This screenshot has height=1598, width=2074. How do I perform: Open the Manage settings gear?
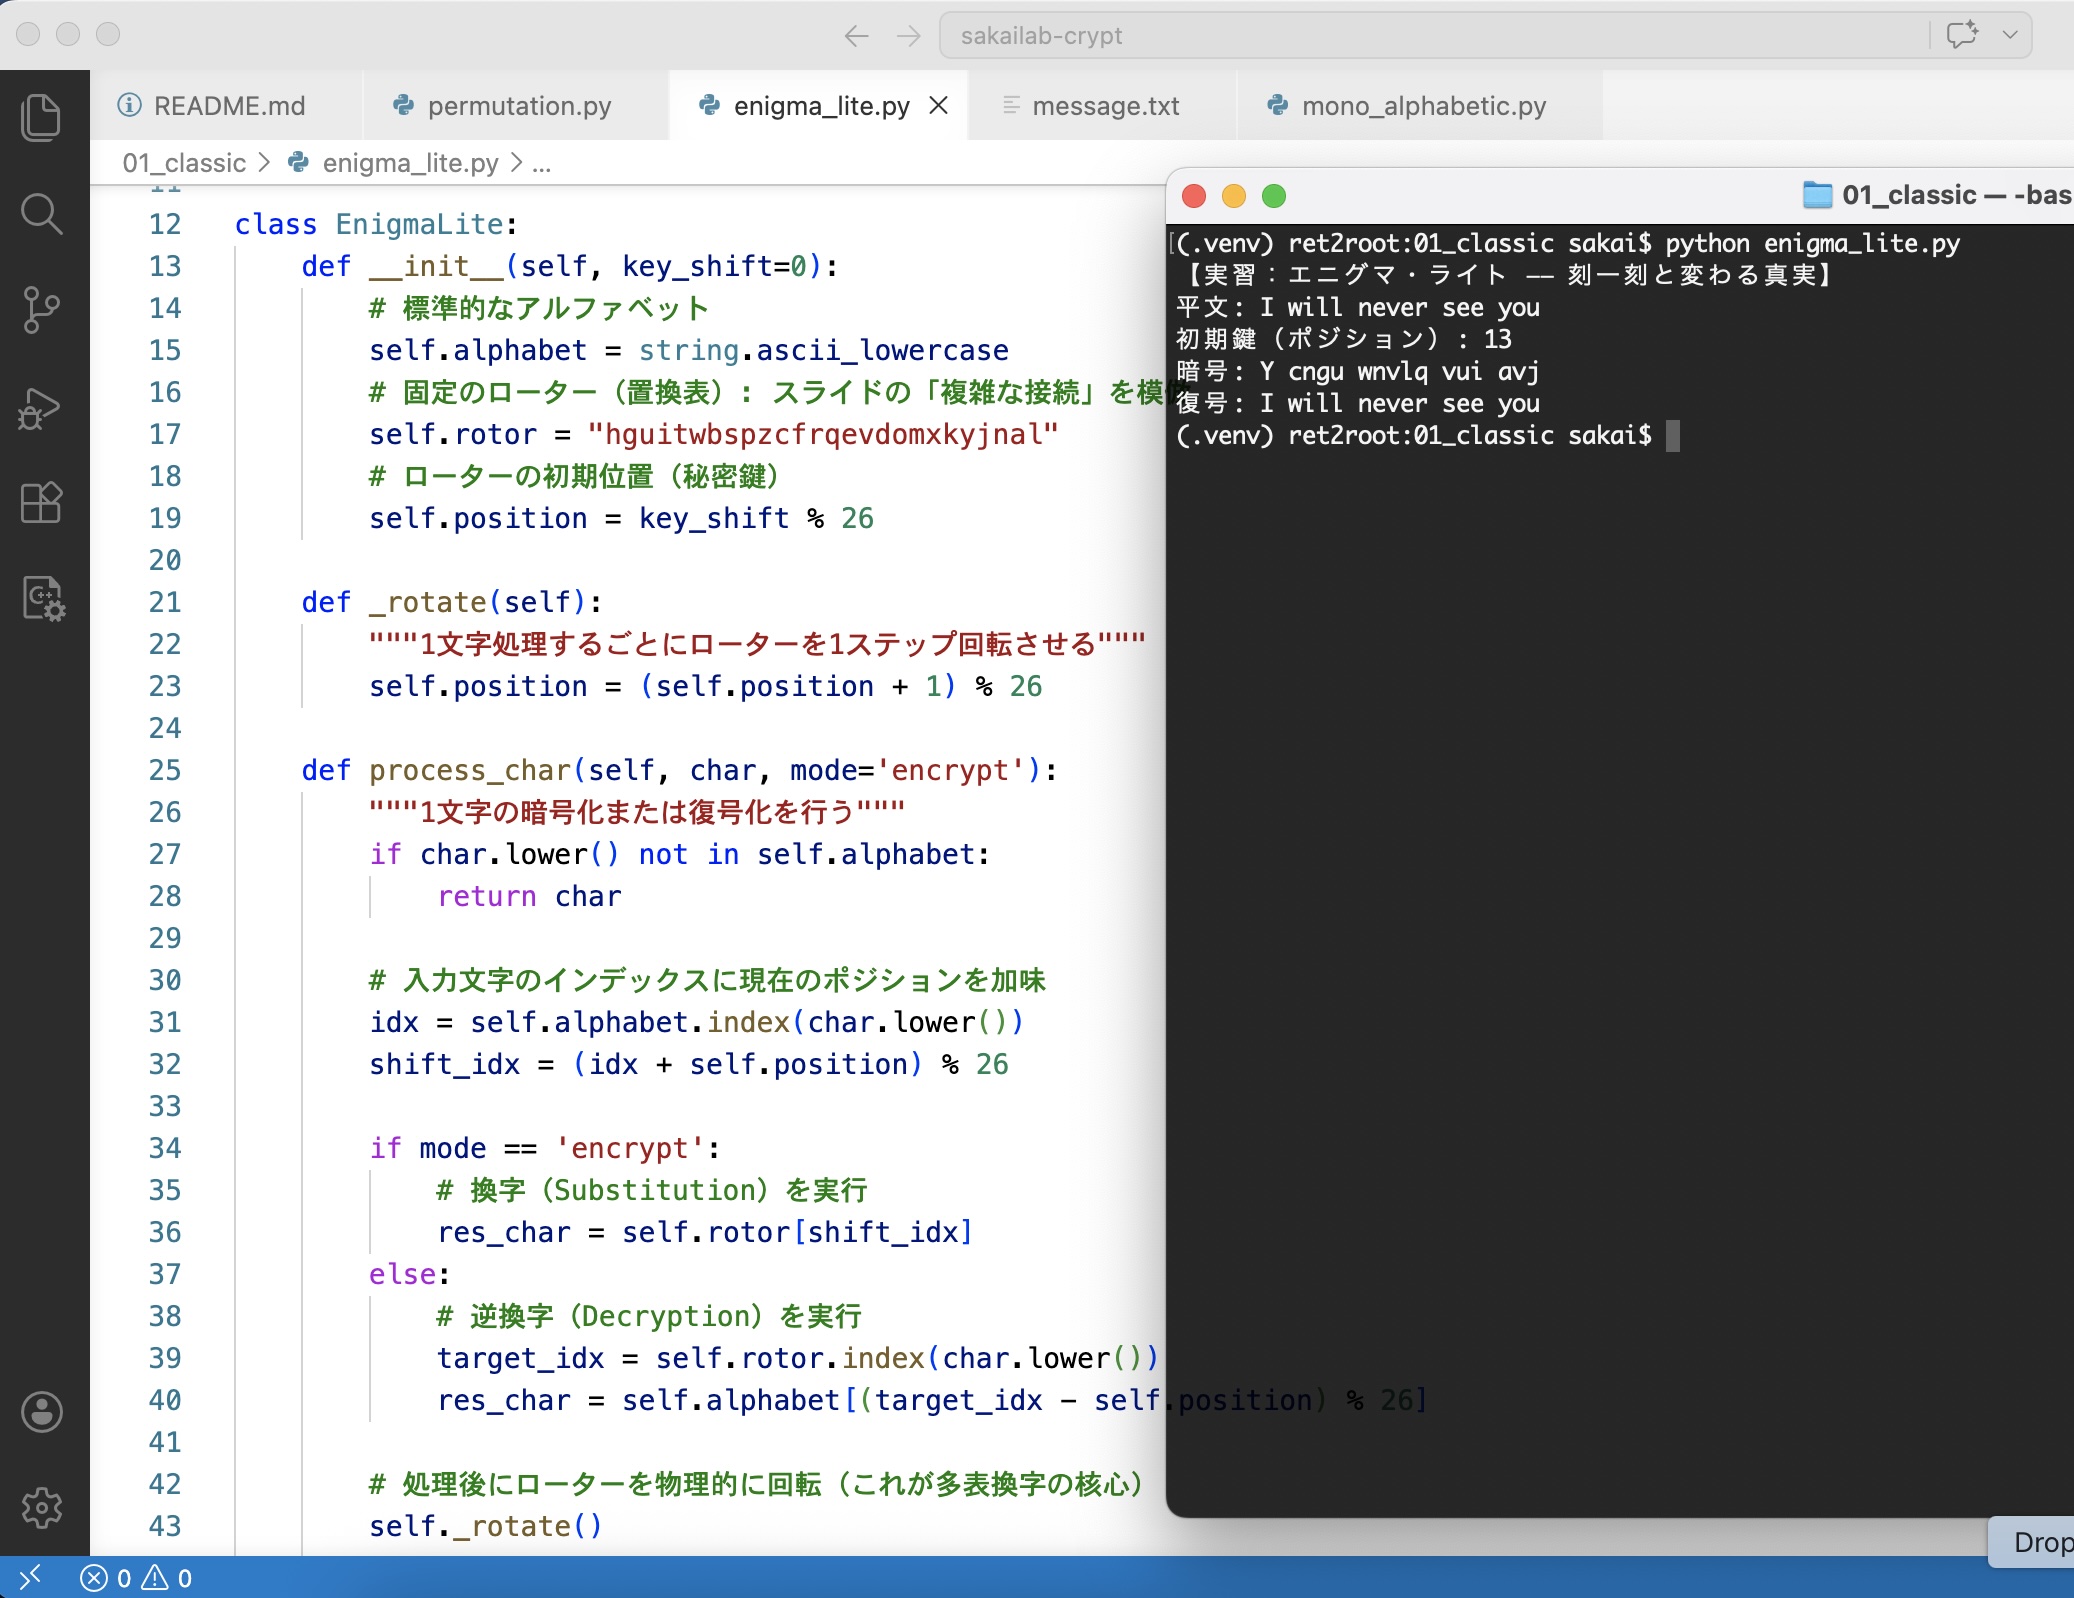[41, 1507]
